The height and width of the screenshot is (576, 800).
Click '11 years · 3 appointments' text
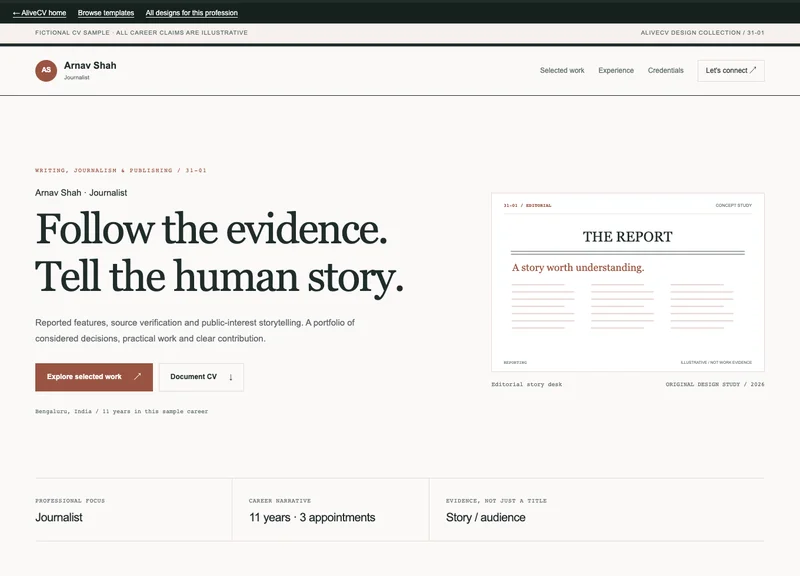pos(312,517)
